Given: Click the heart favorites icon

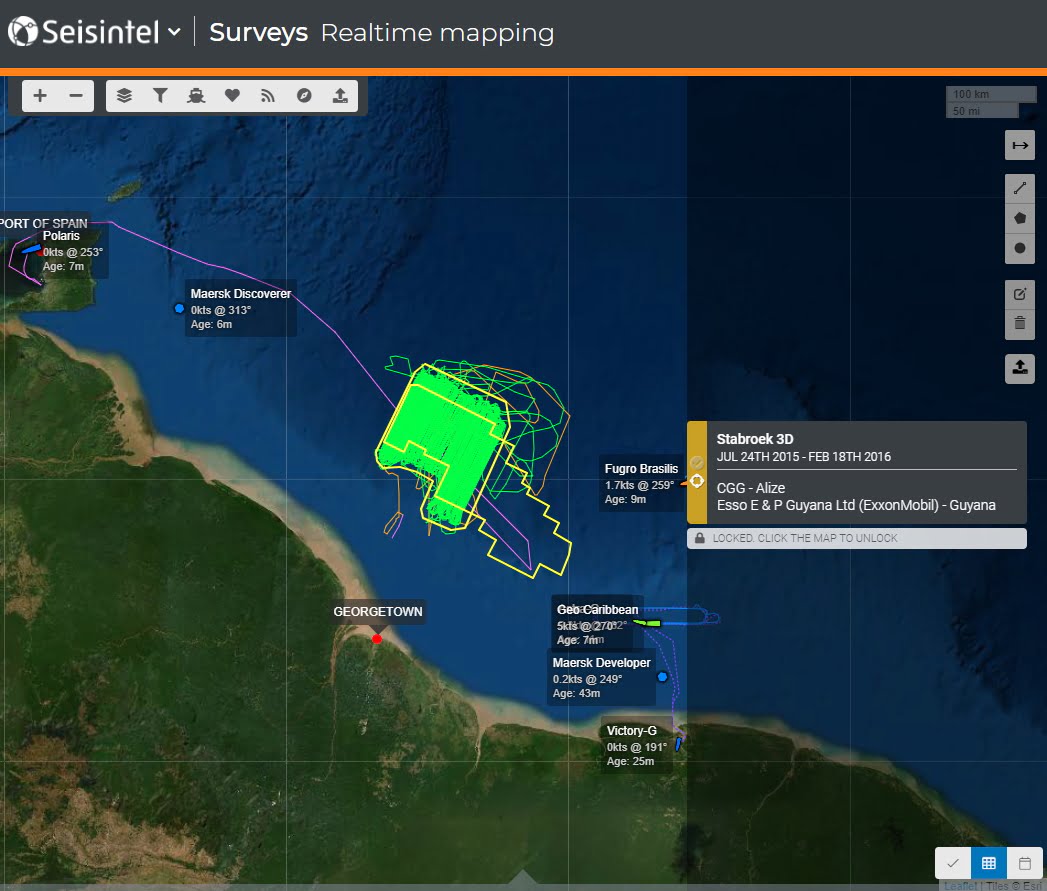Looking at the screenshot, I should (232, 94).
